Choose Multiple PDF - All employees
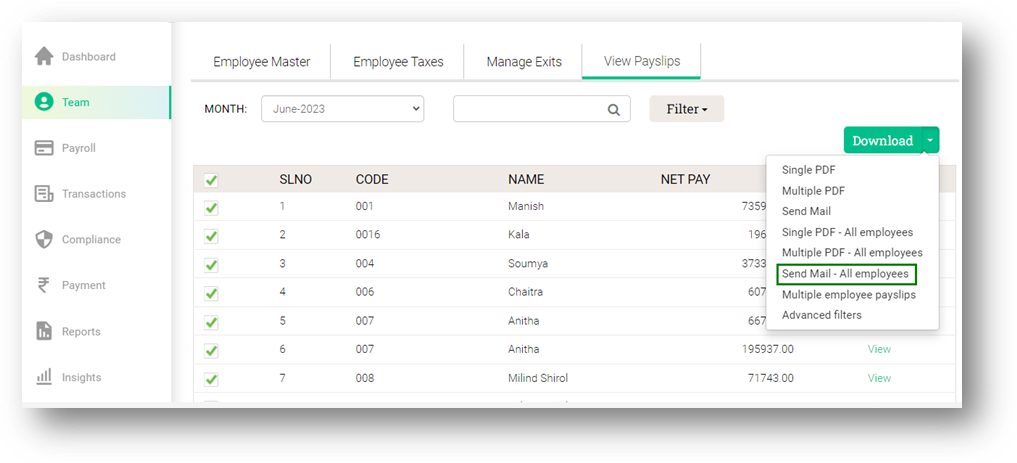 coord(852,253)
